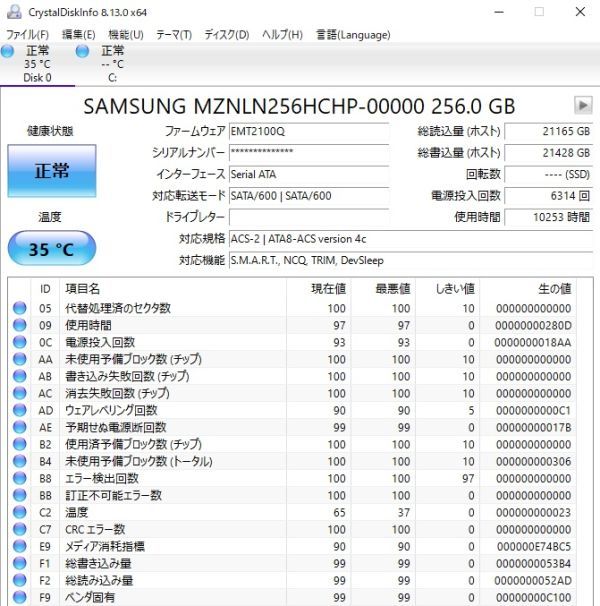This screenshot has height=606, width=600.
Task: Select the 代替処理済のセクタ数 attribute name
Action: point(118,308)
